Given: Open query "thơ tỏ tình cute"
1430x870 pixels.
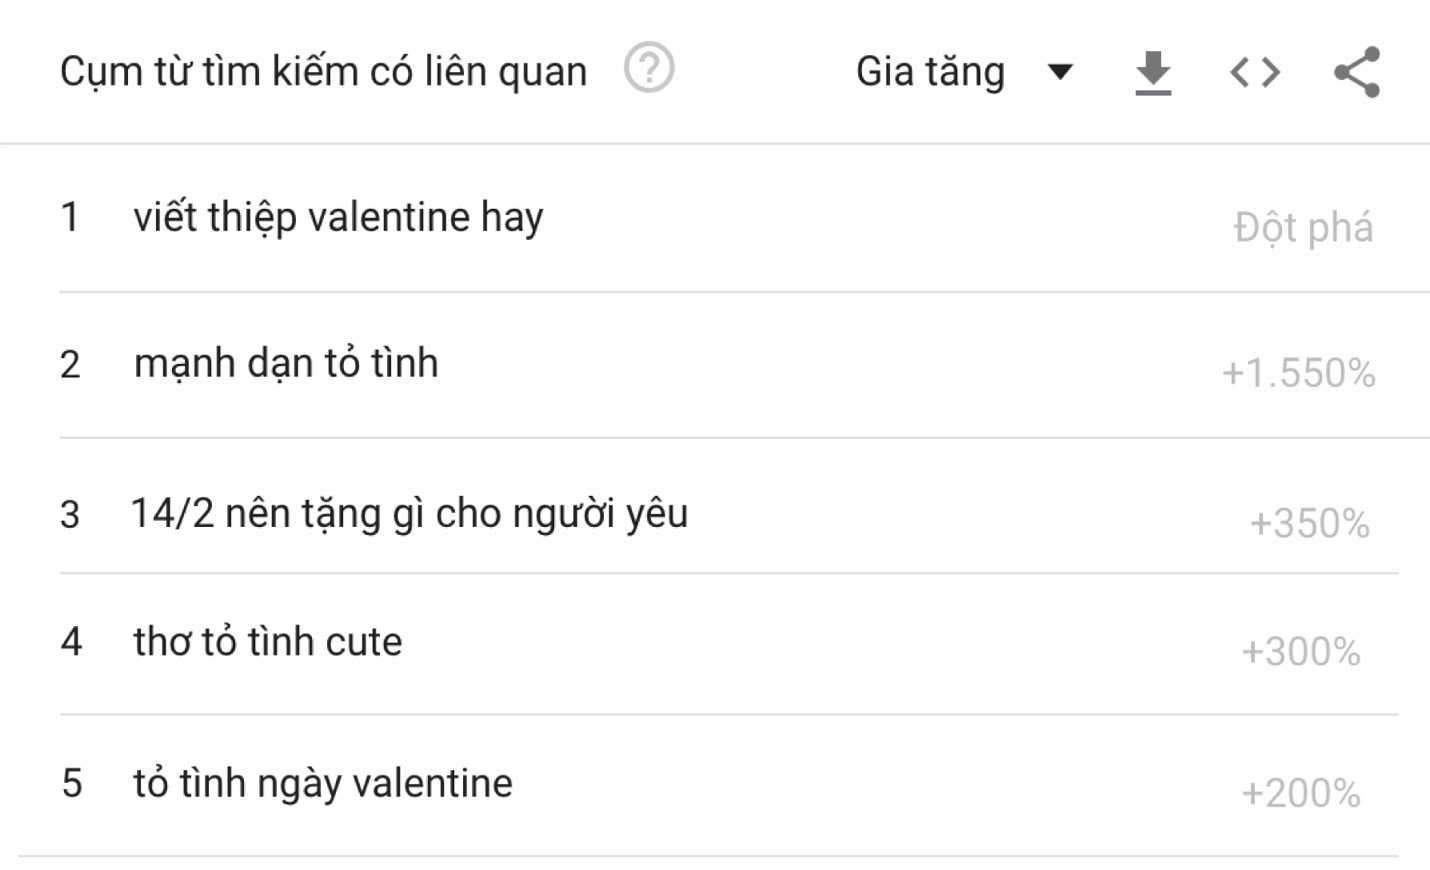Looking at the screenshot, I should pos(268,641).
